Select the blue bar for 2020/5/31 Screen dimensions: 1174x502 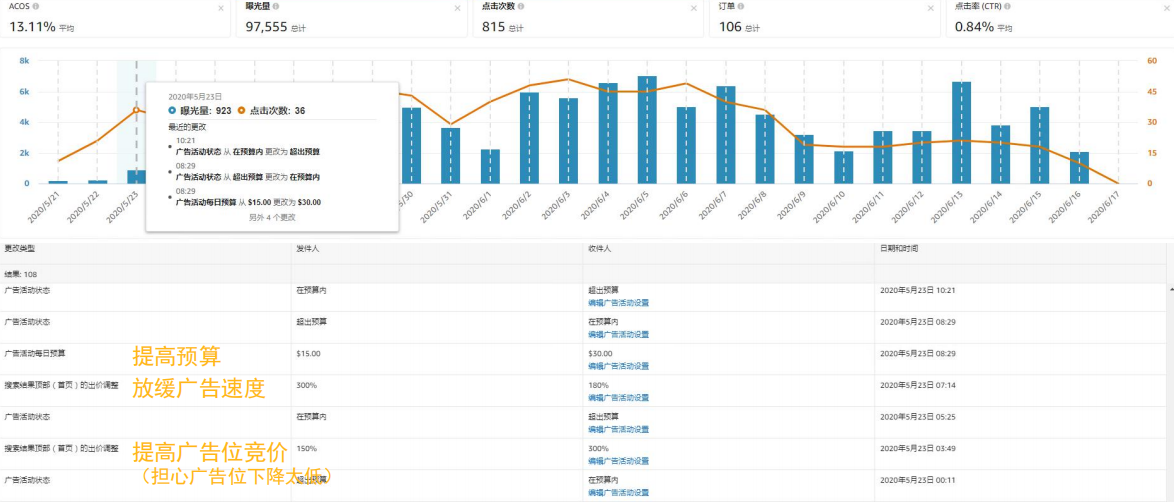tap(450, 156)
